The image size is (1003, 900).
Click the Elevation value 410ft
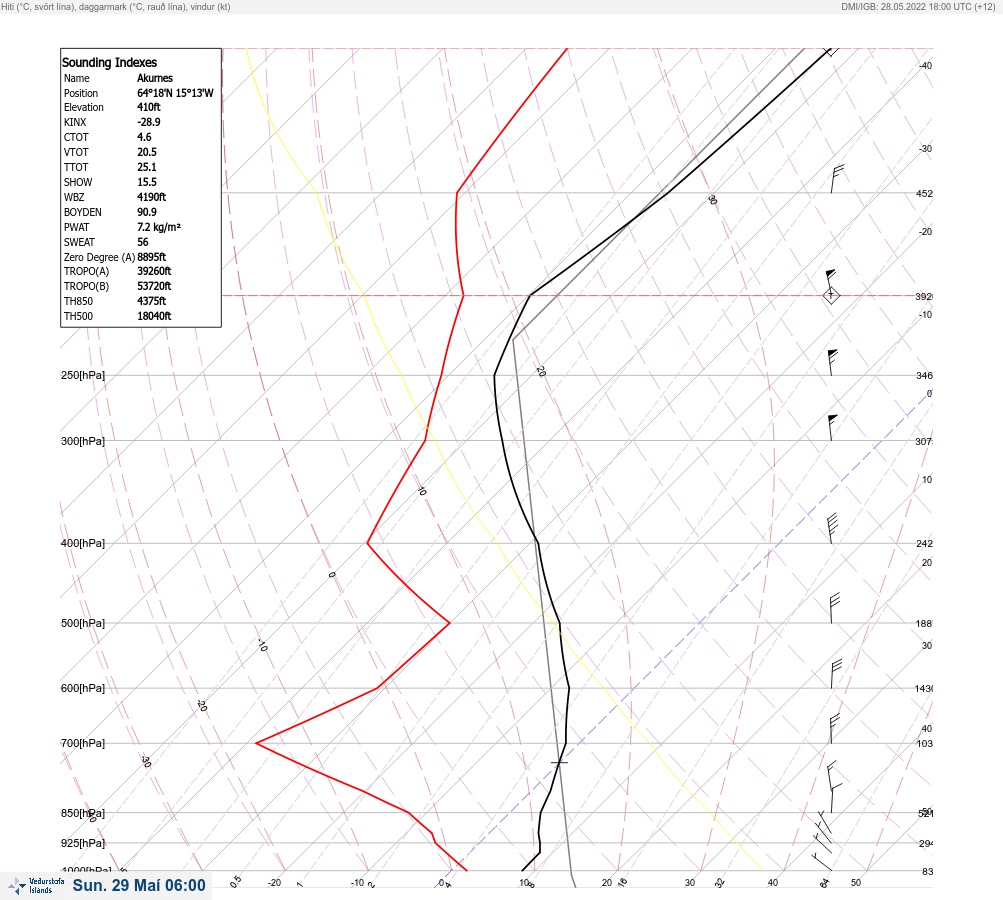pos(148,107)
